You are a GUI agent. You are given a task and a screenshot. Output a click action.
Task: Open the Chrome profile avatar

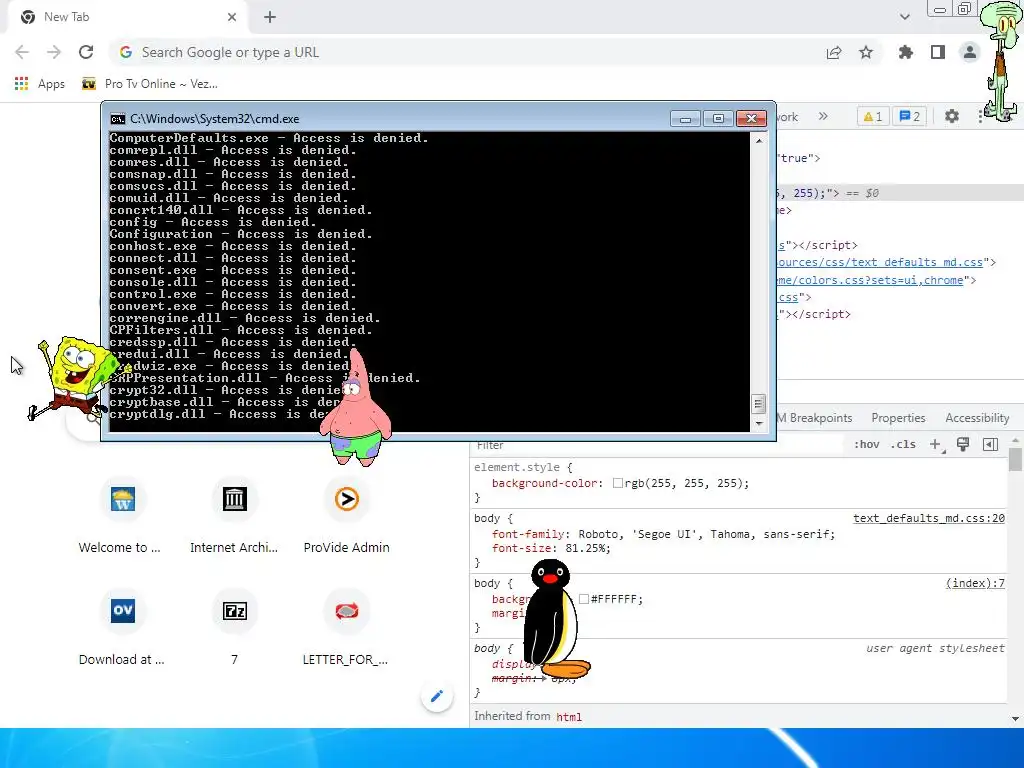(970, 52)
